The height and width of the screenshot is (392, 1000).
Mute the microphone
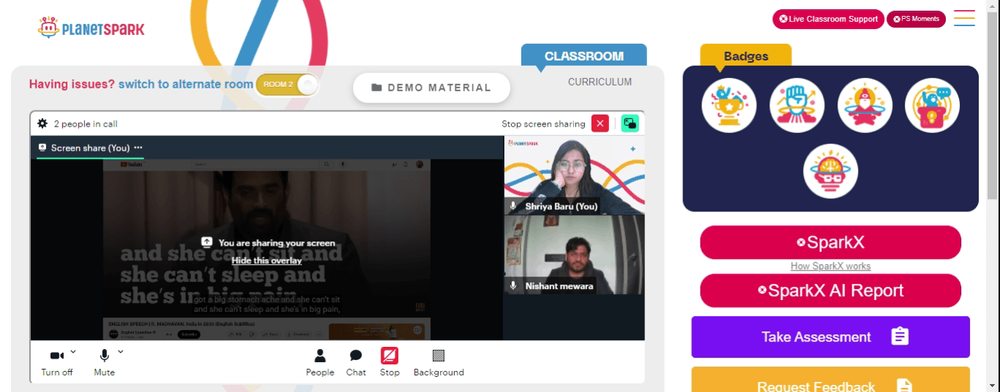click(104, 363)
